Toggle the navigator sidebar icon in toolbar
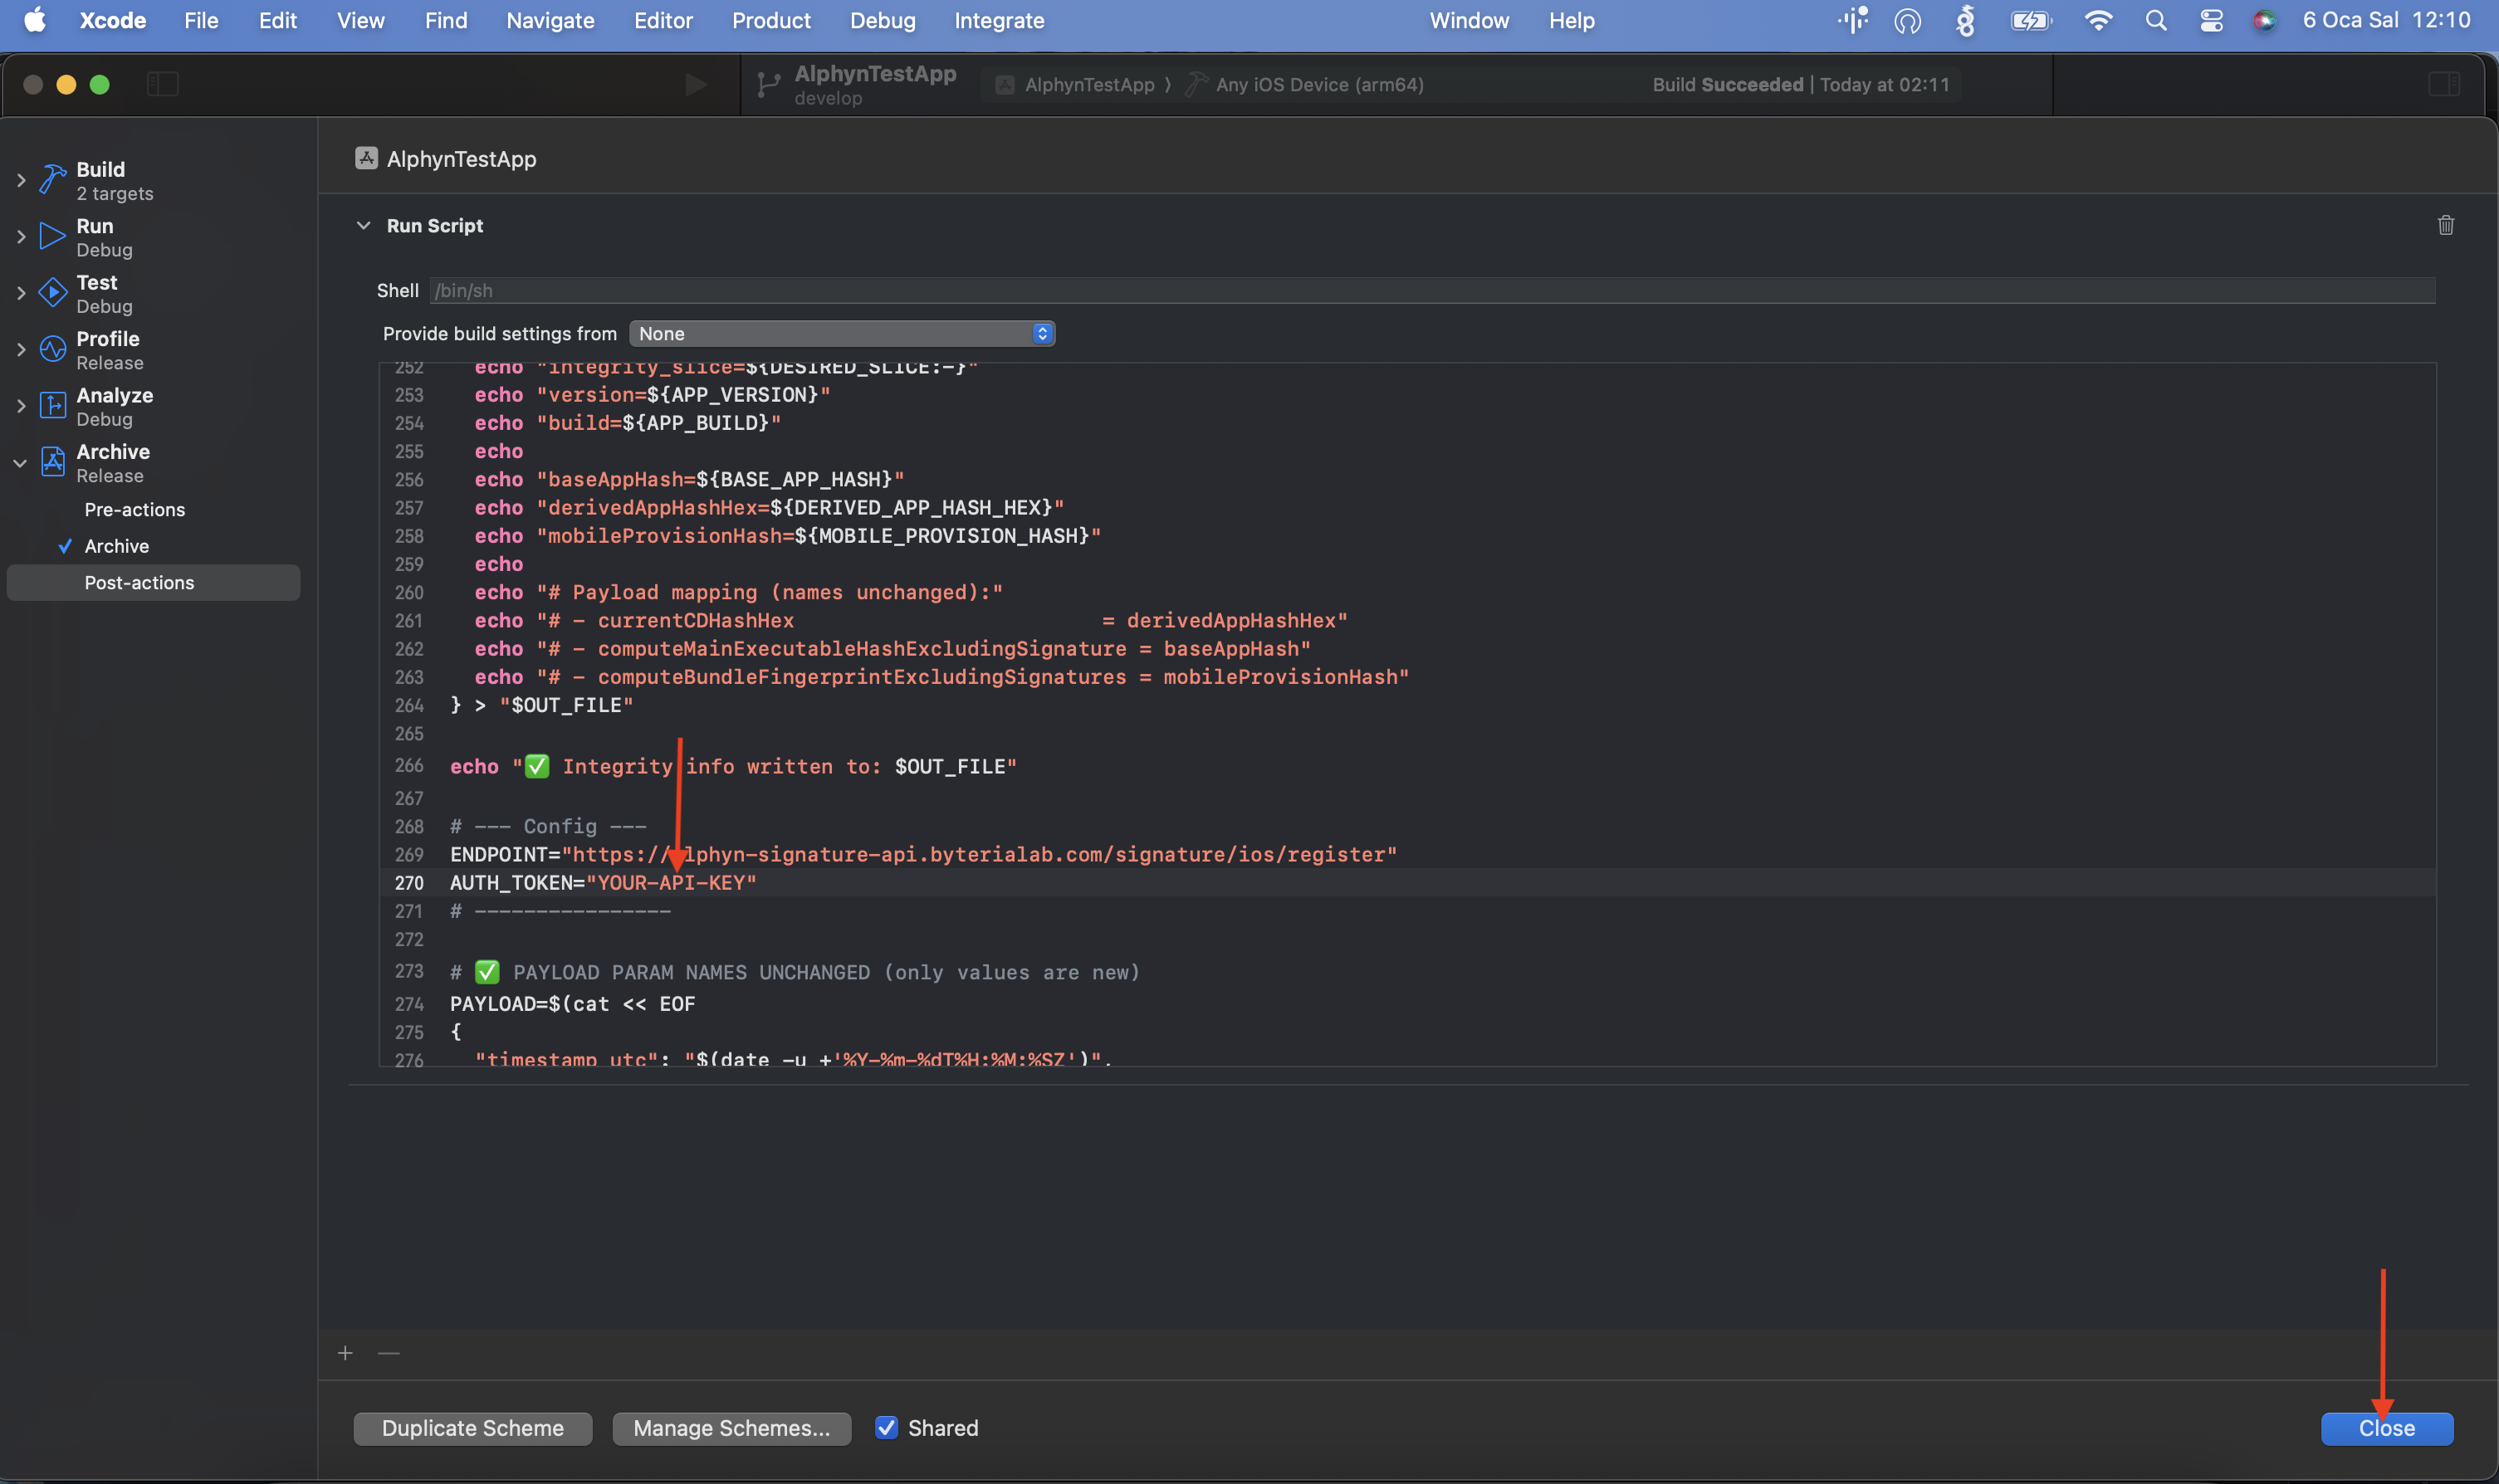The height and width of the screenshot is (1484, 2499). [162, 84]
